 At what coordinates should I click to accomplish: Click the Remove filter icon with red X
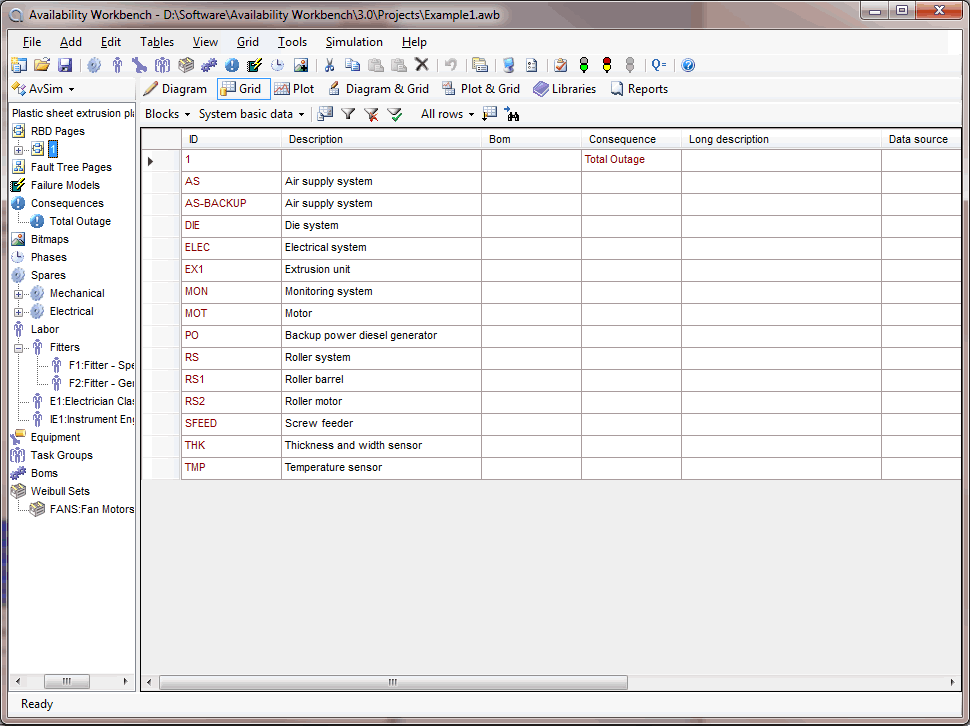371,114
